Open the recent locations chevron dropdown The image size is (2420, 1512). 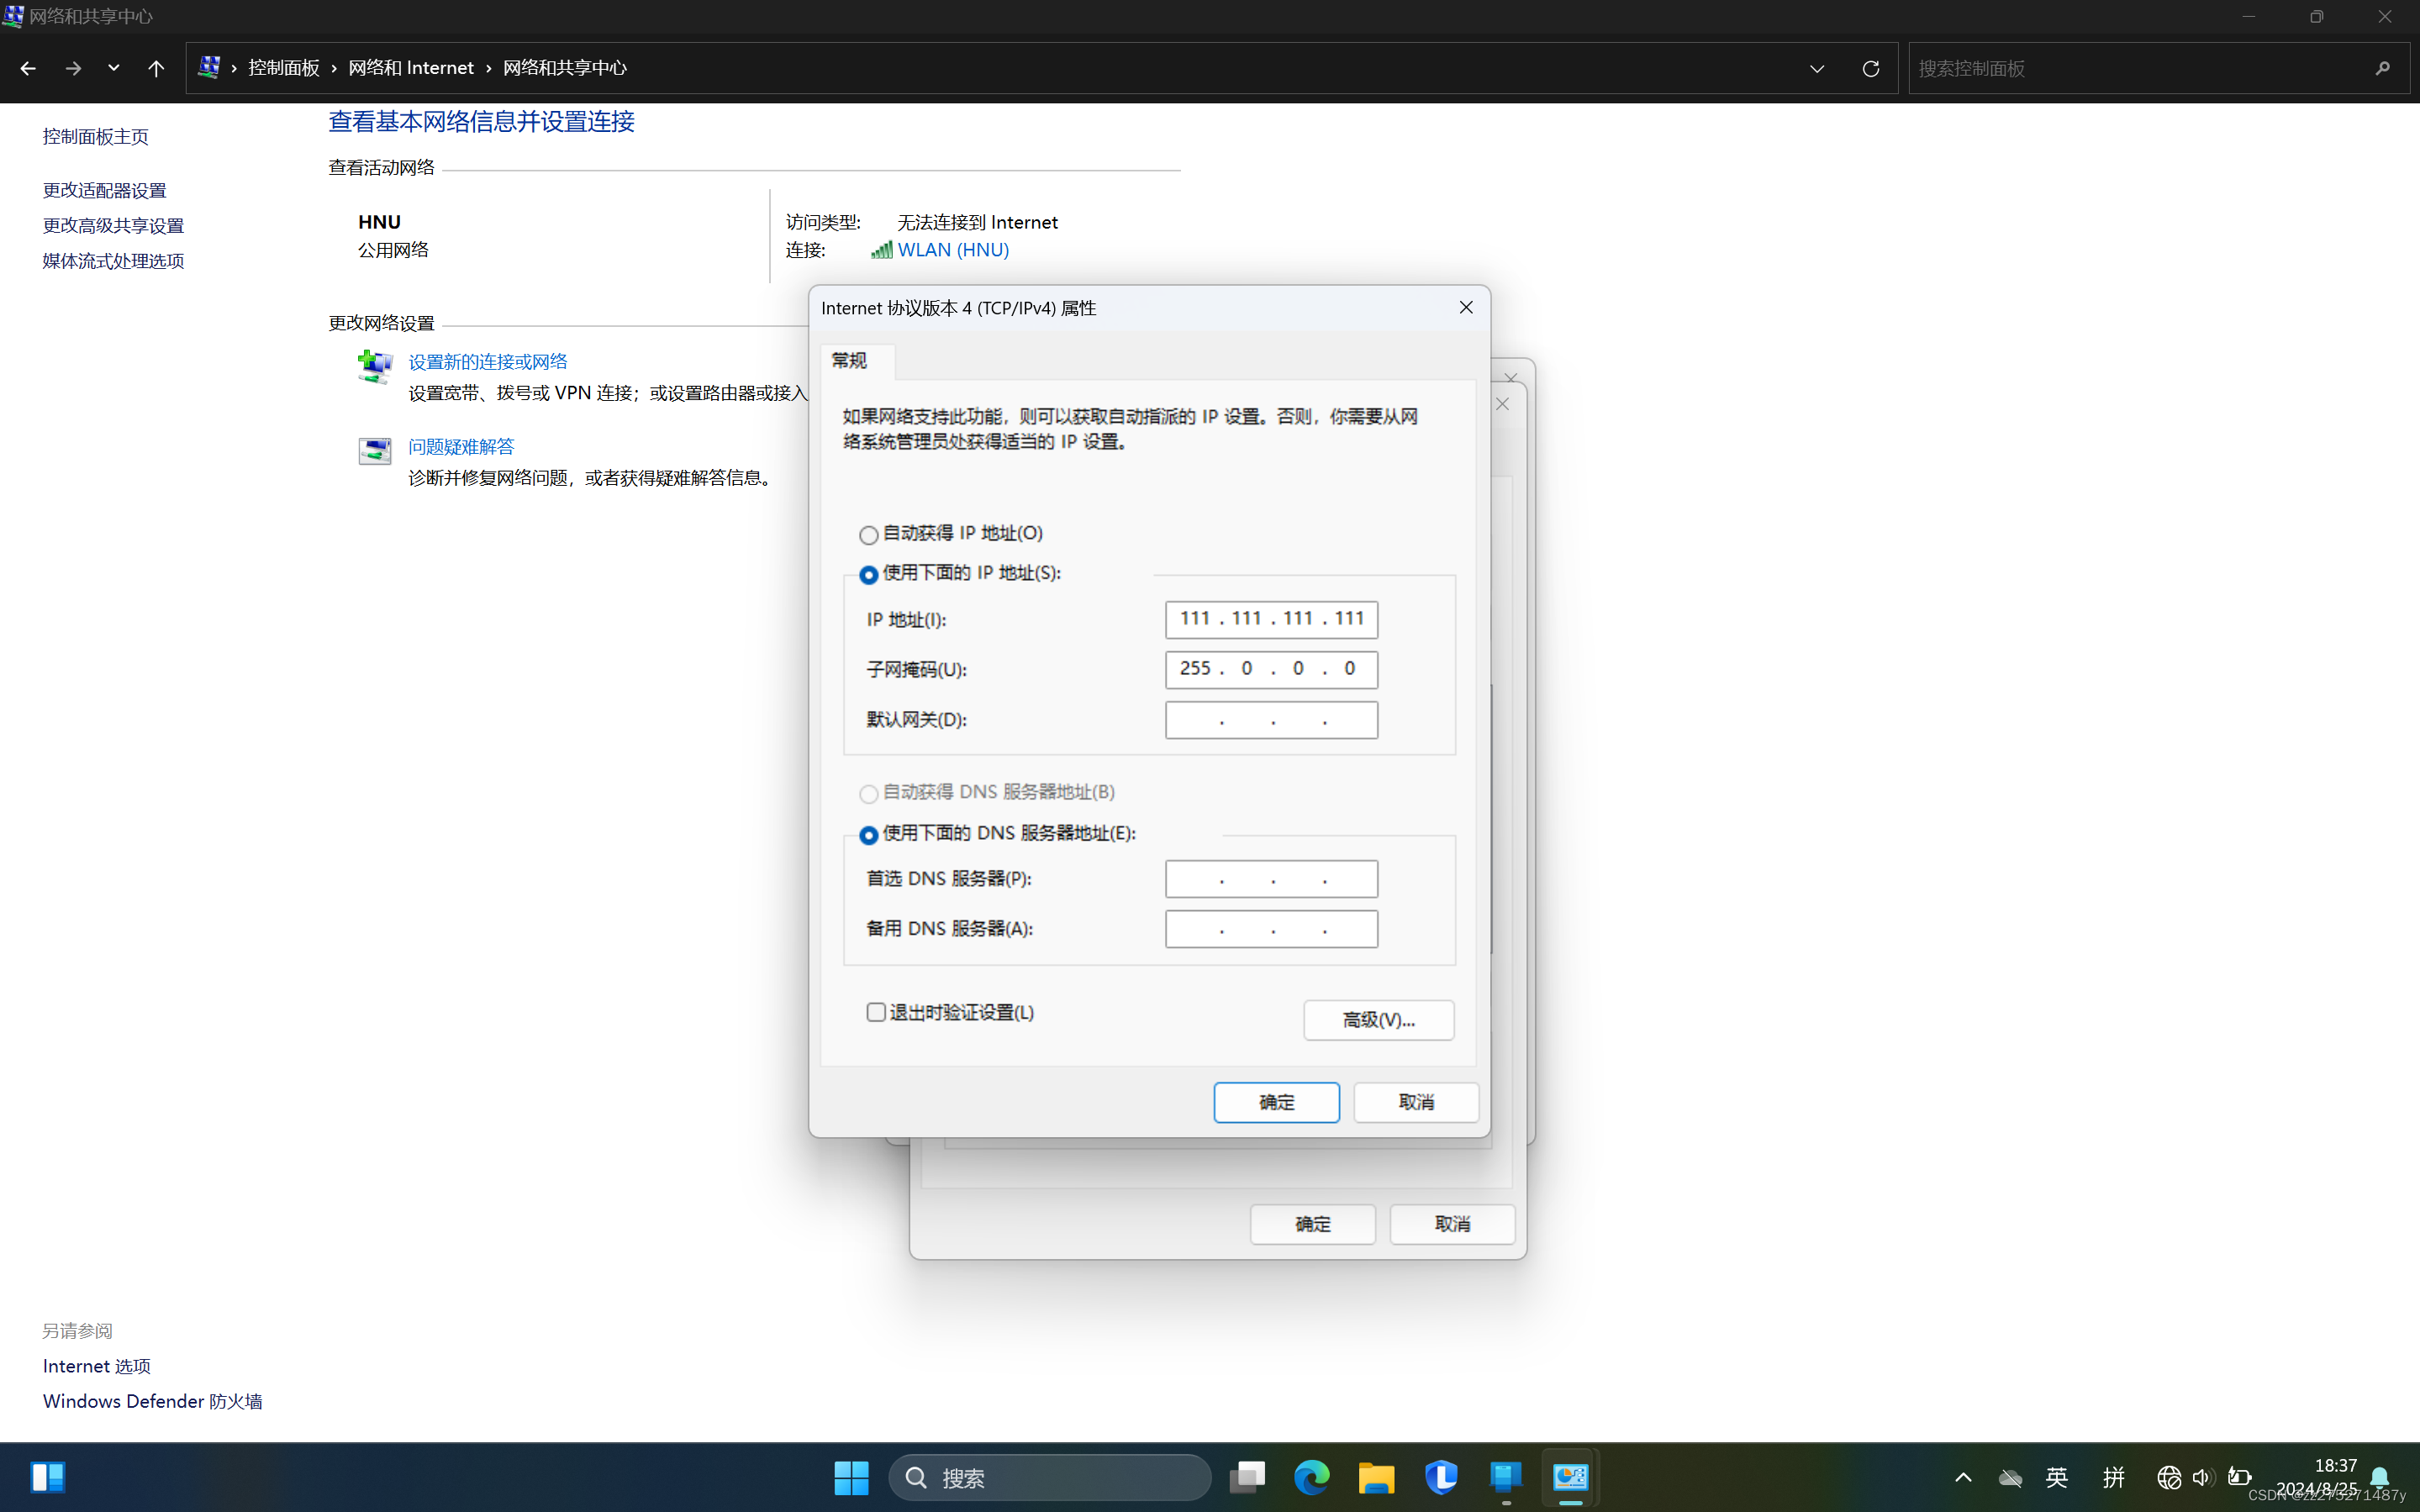[x=113, y=68]
